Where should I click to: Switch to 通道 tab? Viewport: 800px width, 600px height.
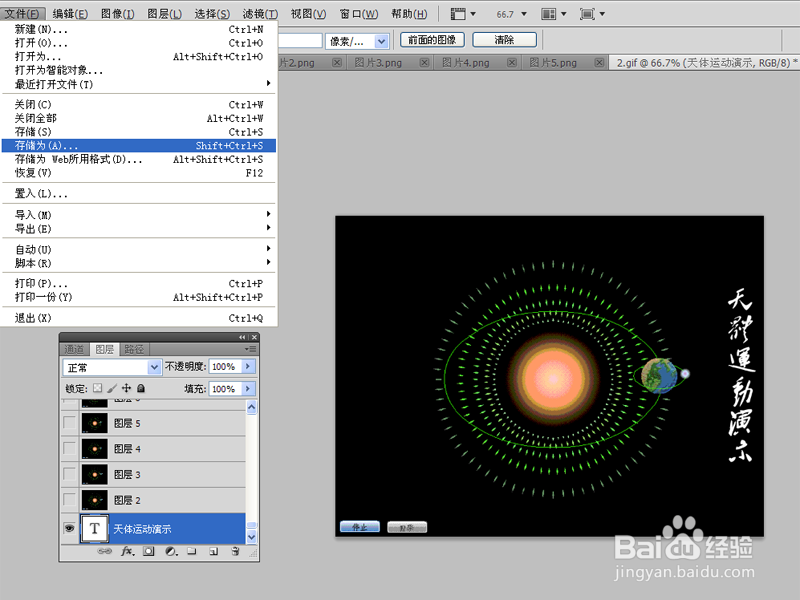(74, 349)
